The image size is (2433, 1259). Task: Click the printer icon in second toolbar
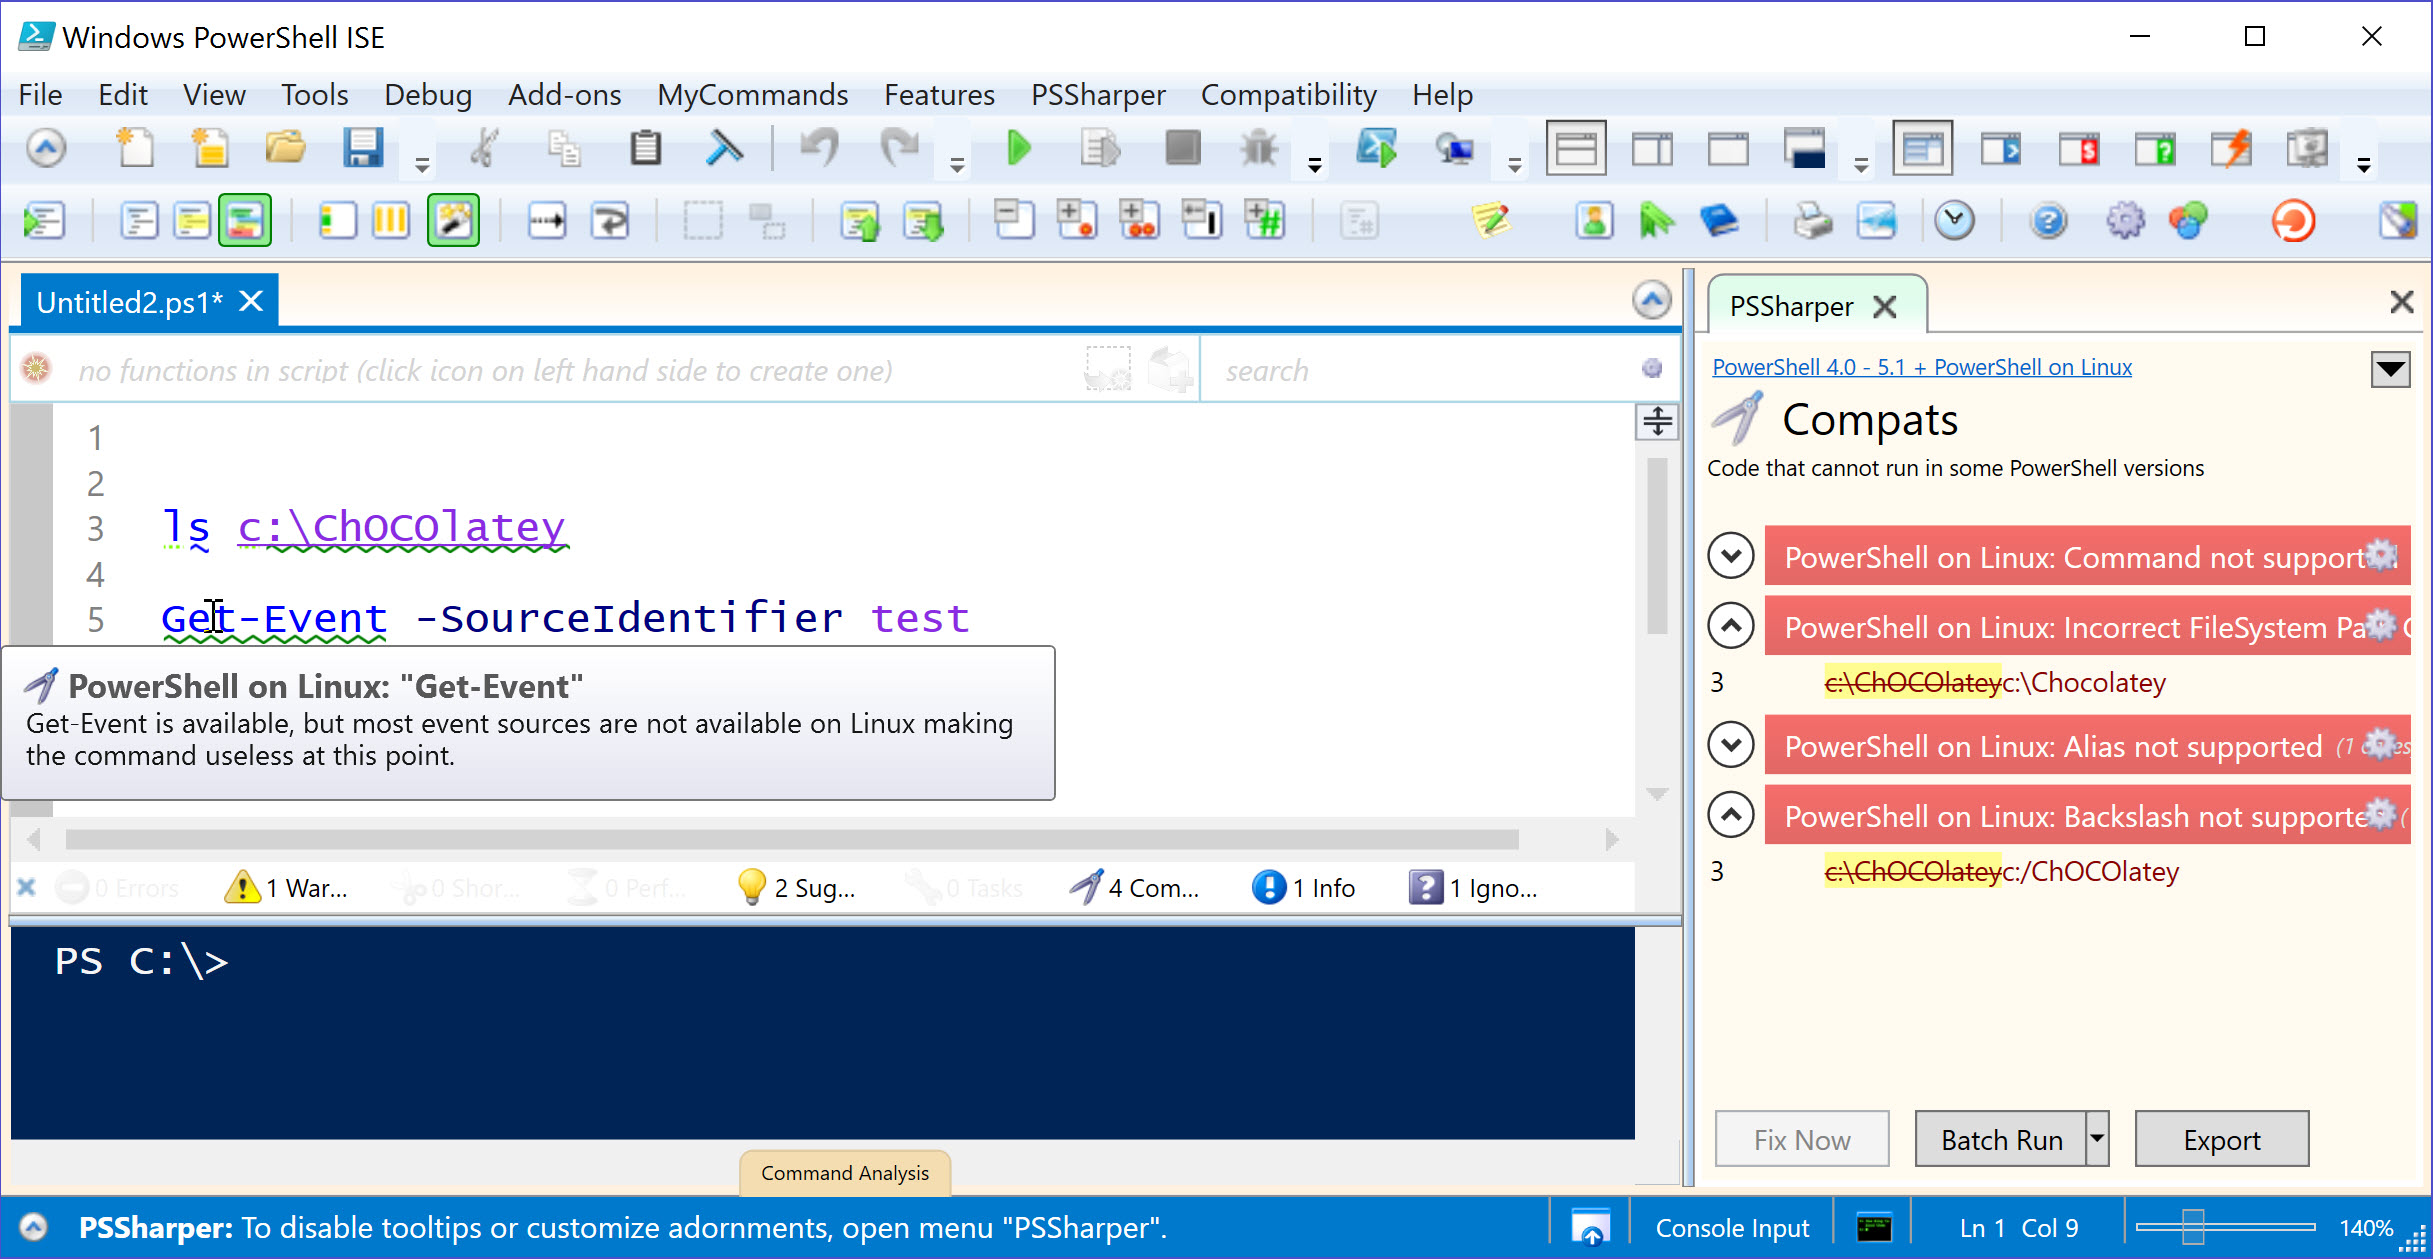pos(1812,220)
